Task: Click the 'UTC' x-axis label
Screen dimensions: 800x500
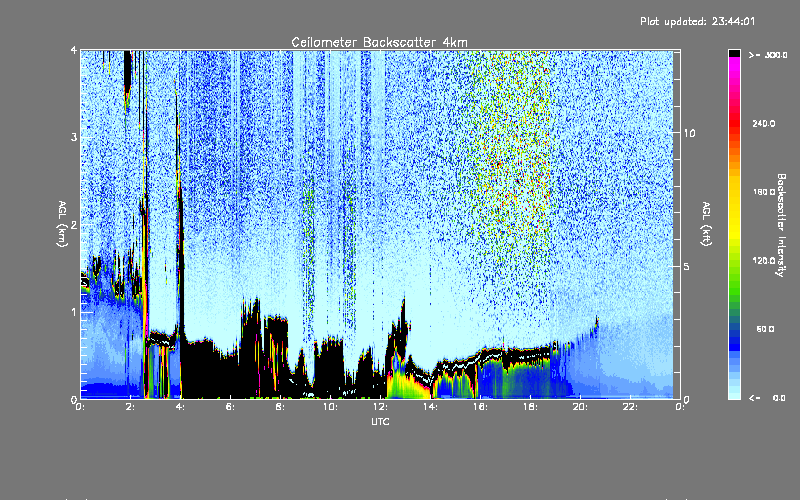Action: 380,421
